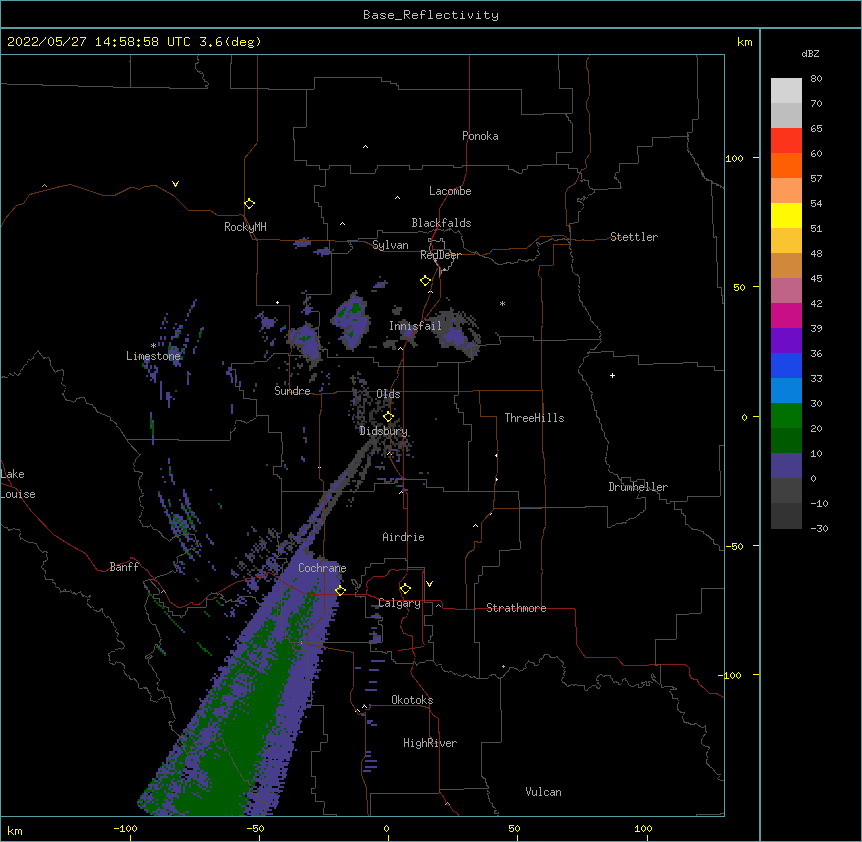The height and width of the screenshot is (842, 862).
Task: Select the Olds label
Action: pyautogui.click(x=388, y=394)
